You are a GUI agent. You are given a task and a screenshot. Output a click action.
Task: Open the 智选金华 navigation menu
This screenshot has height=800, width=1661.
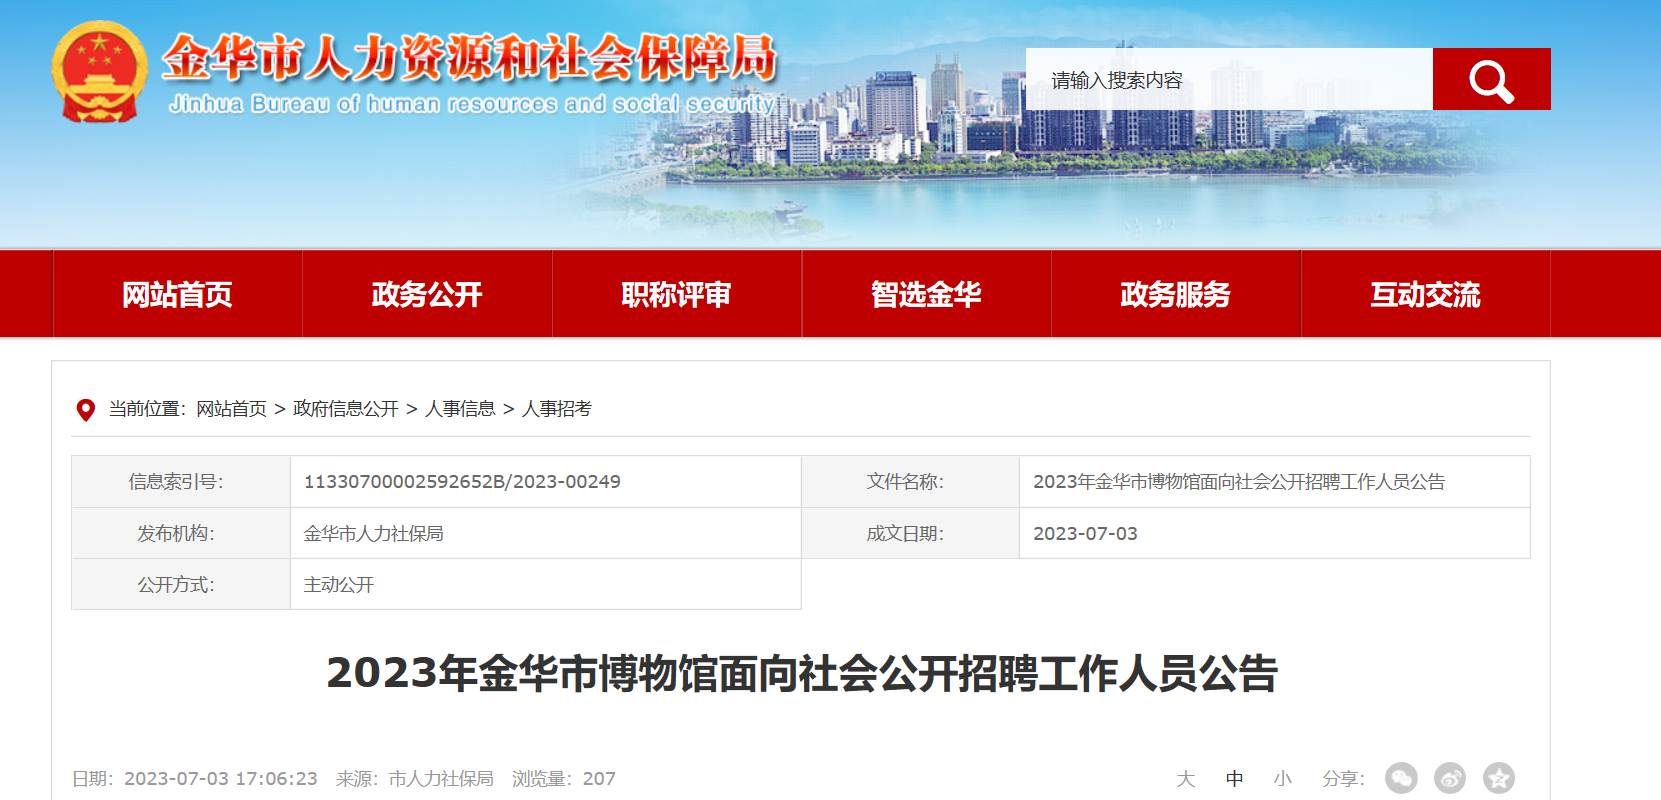point(926,294)
